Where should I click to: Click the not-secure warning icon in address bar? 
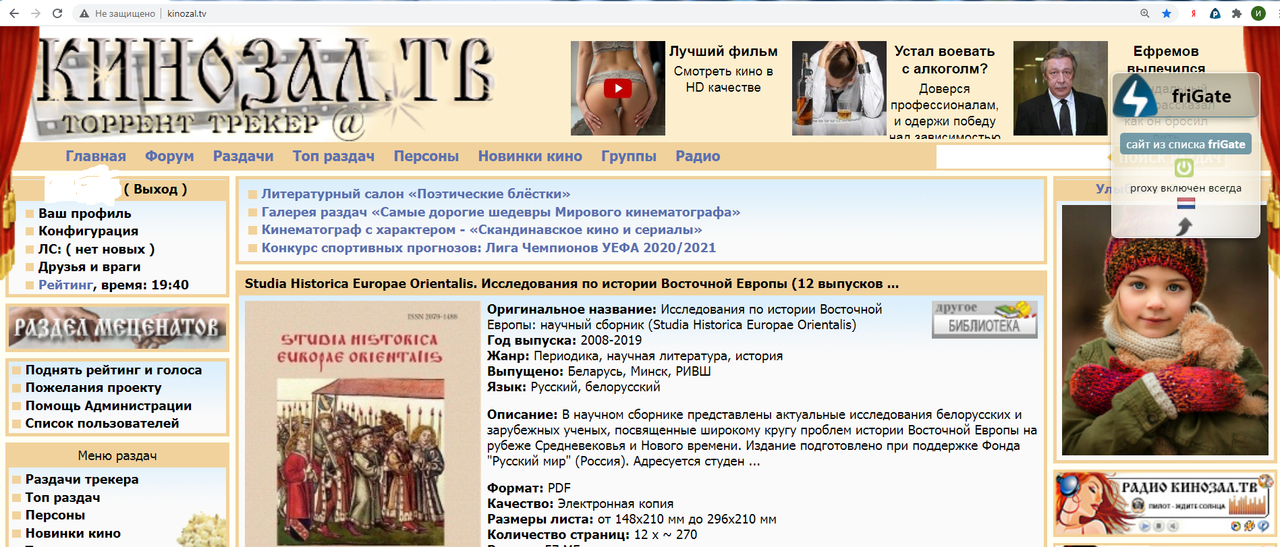(84, 14)
